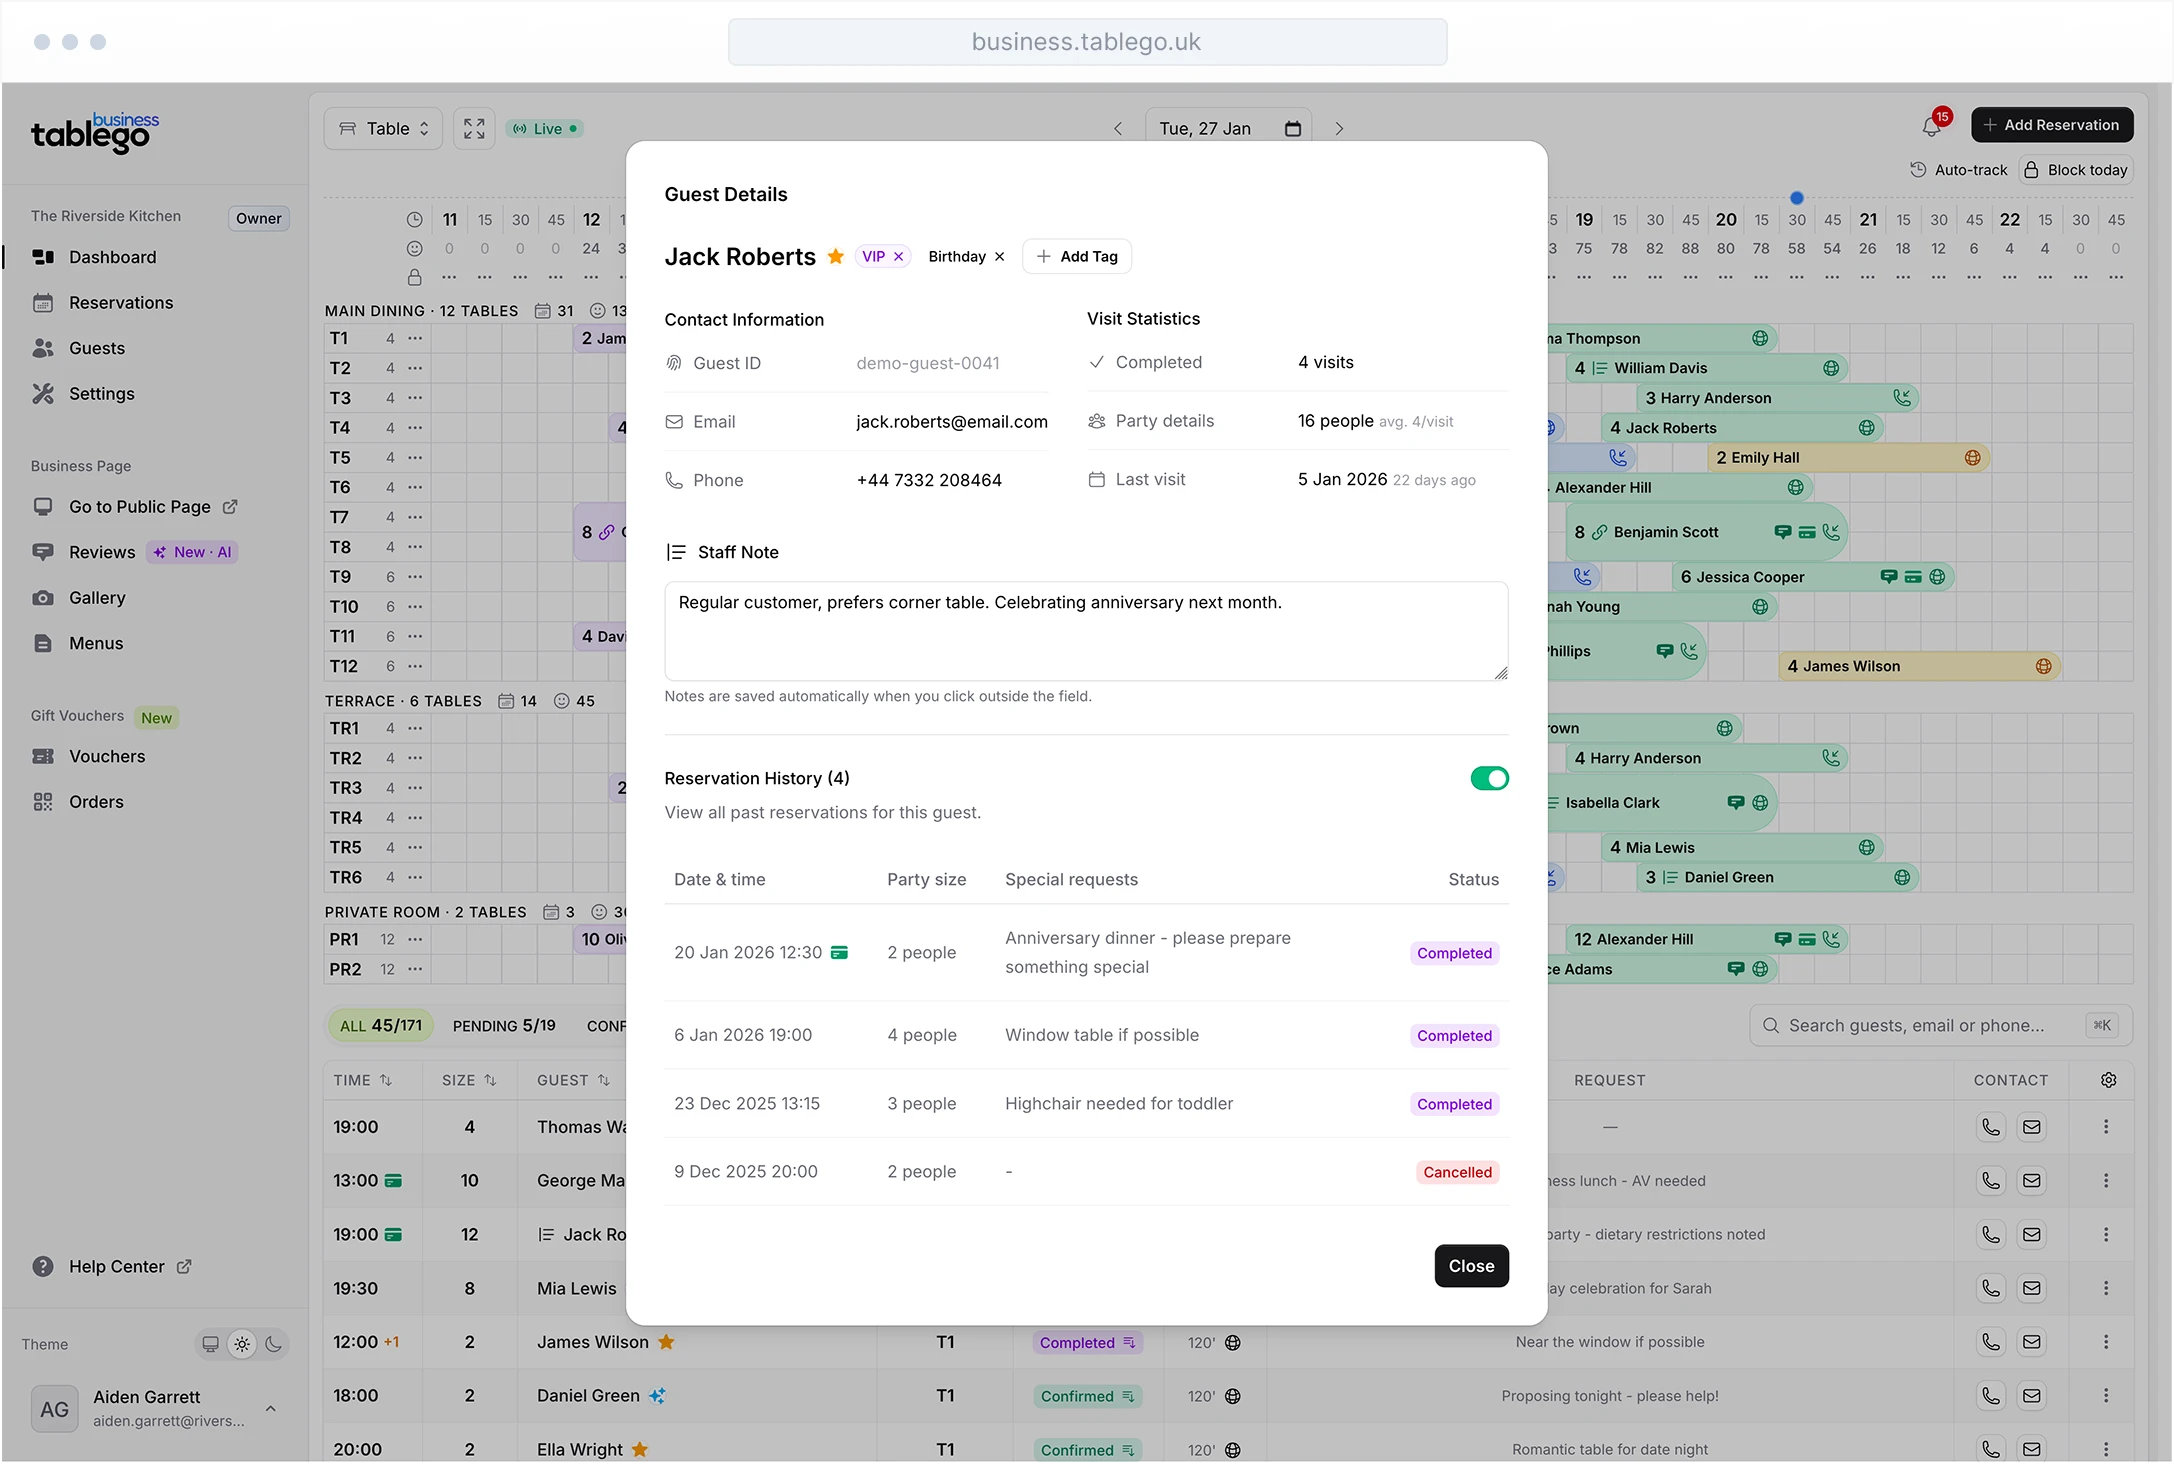Sort reservations by TIME column

pyautogui.click(x=362, y=1080)
